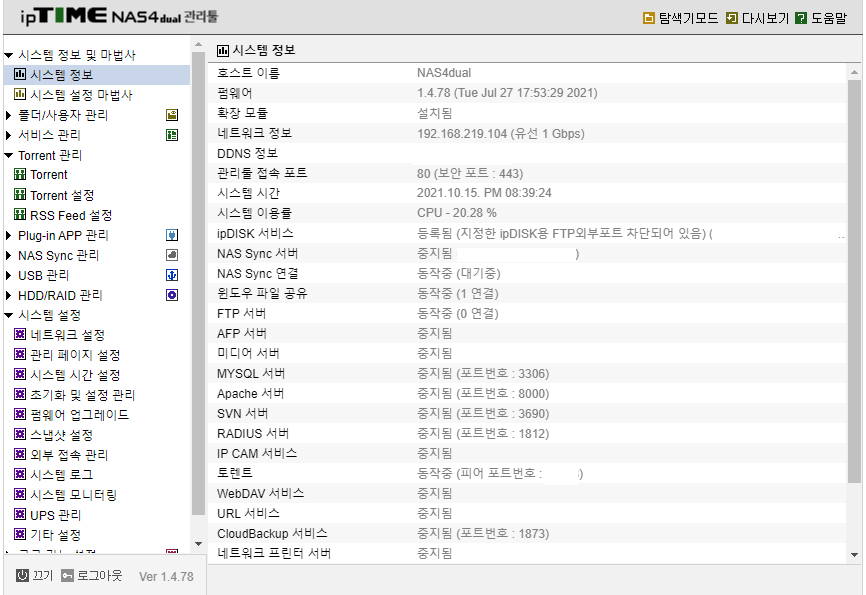866x595 pixels.
Task: Open 관리 페이지 설정
Action: tap(75, 355)
